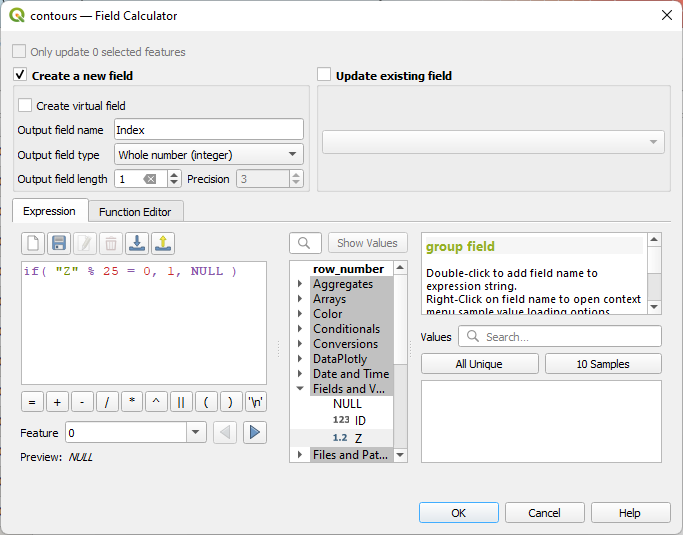Tick the Create virtual field checkbox
Viewport: 683px width, 535px height.
point(25,105)
